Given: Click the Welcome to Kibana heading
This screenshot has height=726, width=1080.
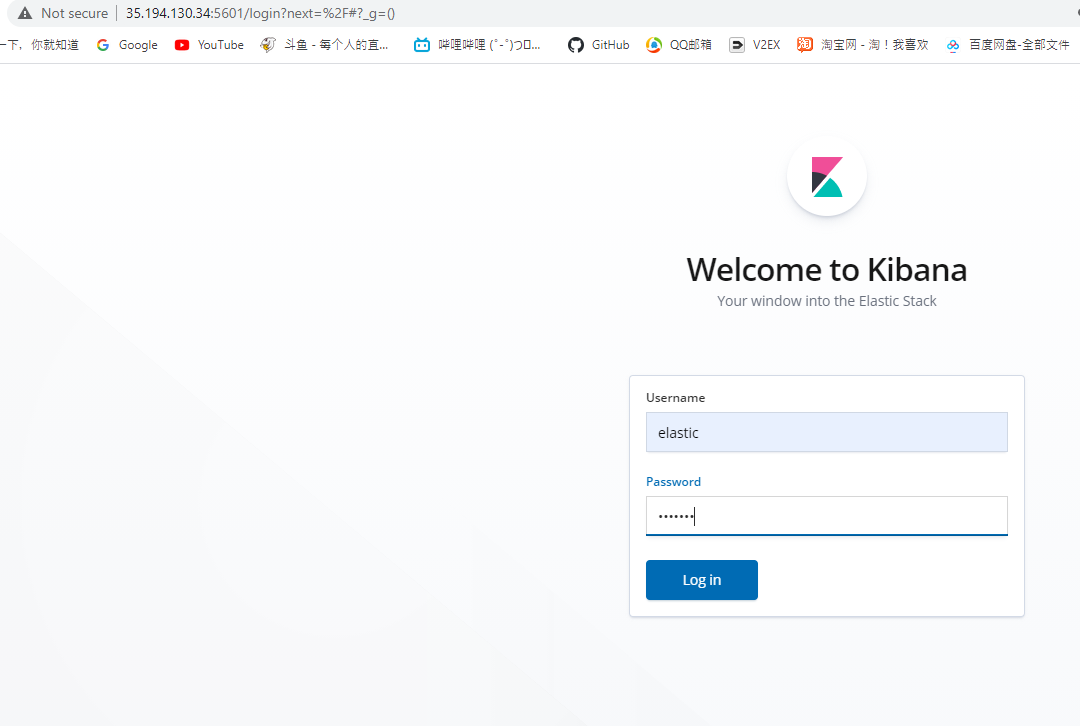Looking at the screenshot, I should pos(827,269).
